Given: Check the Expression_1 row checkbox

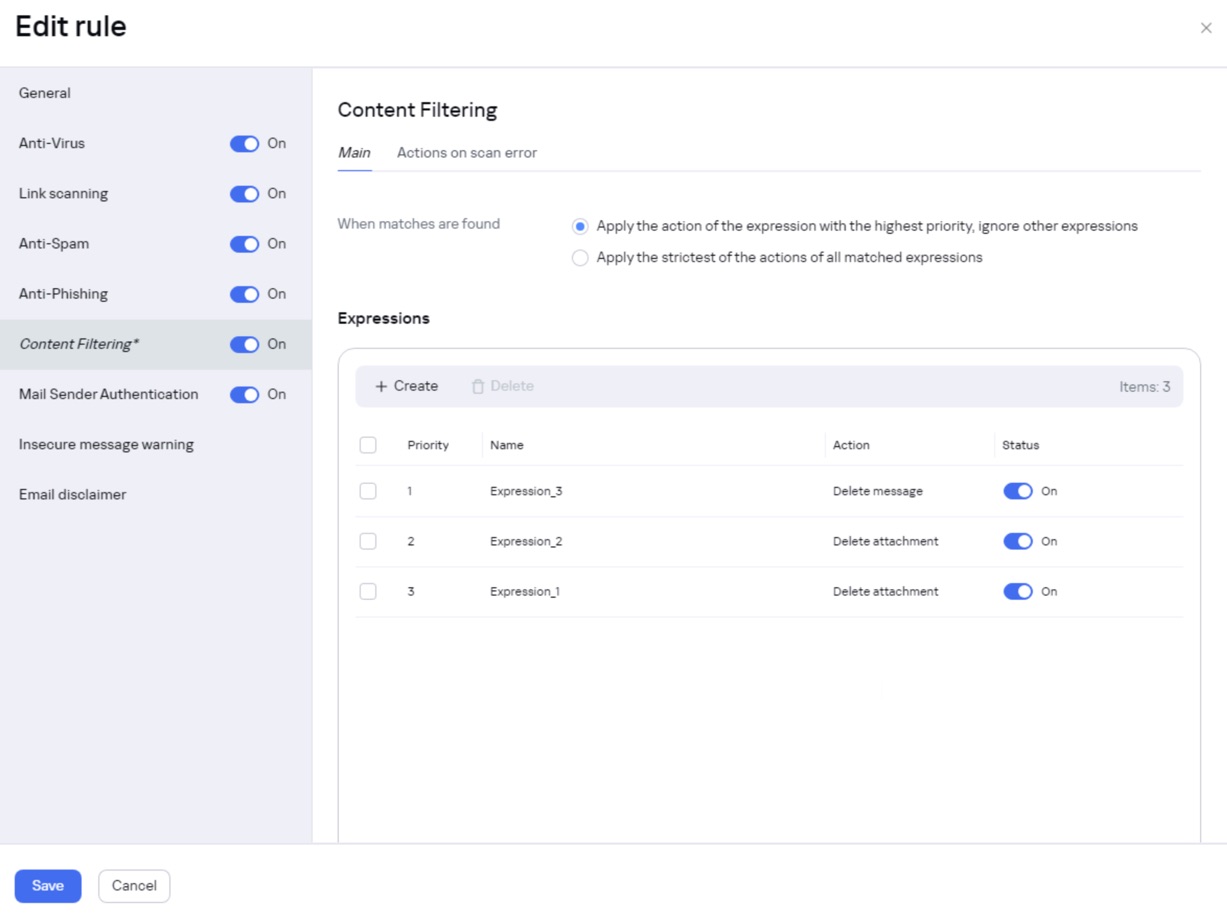Looking at the screenshot, I should click(x=368, y=591).
